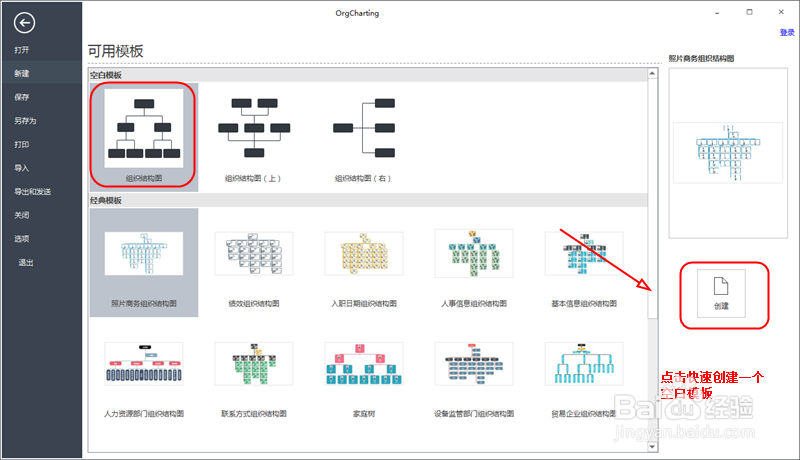The height and width of the screenshot is (460, 800).
Task: Choose 基本信息组织结构图 template
Action: pos(584,262)
